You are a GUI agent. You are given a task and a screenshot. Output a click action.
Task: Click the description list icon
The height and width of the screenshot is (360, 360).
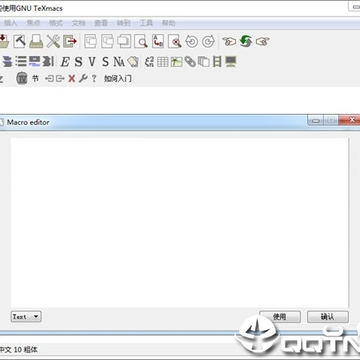pyautogui.click(x=34, y=61)
